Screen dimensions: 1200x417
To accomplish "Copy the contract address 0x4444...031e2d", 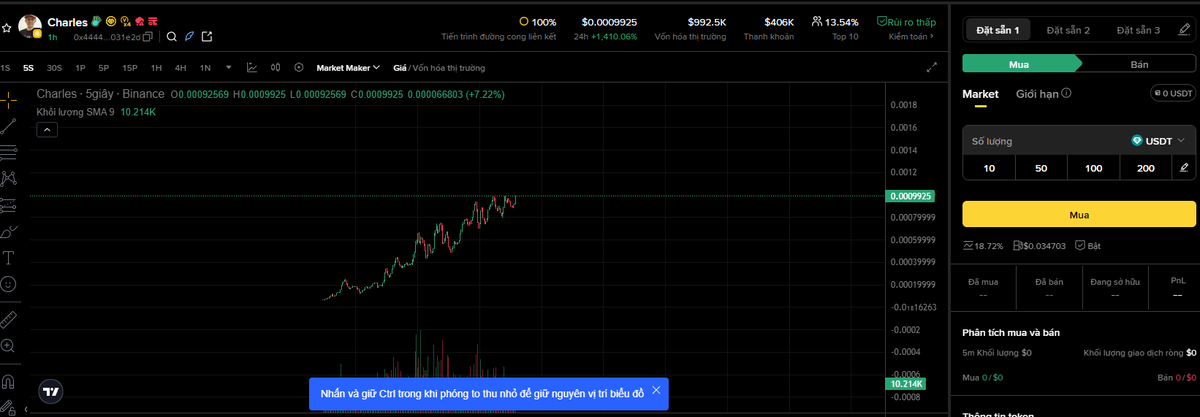I will point(148,37).
